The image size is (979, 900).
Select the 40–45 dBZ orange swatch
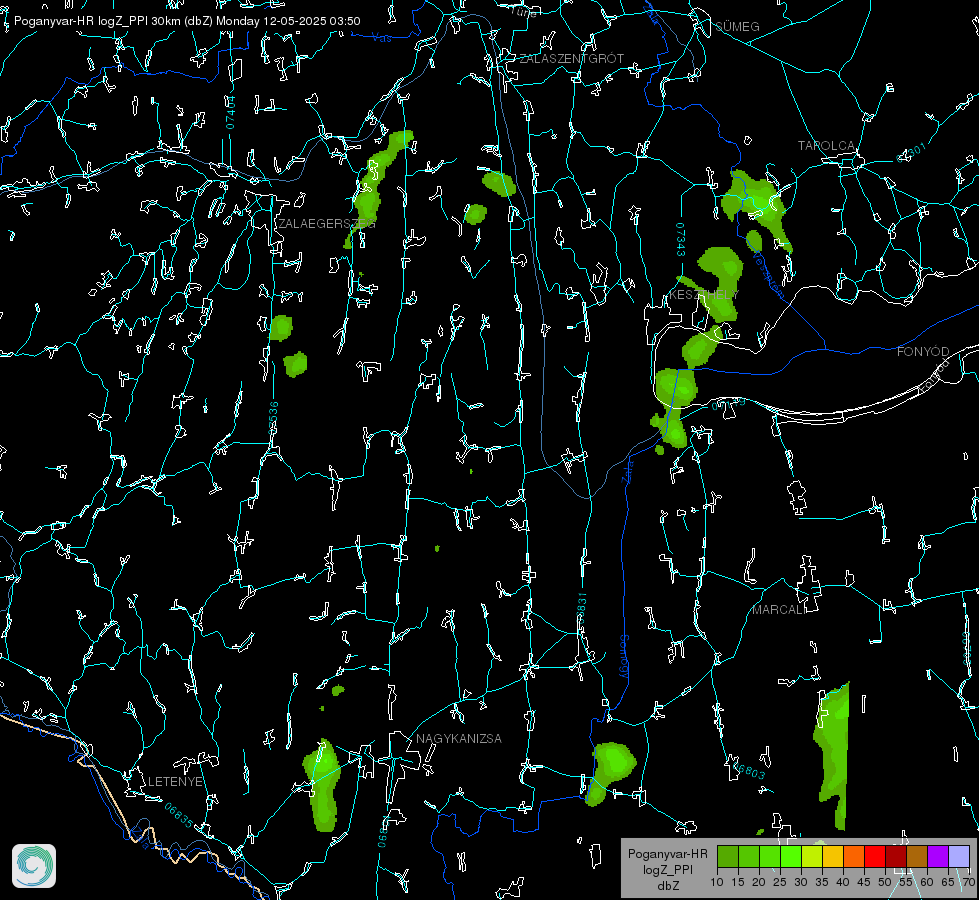(x=854, y=856)
